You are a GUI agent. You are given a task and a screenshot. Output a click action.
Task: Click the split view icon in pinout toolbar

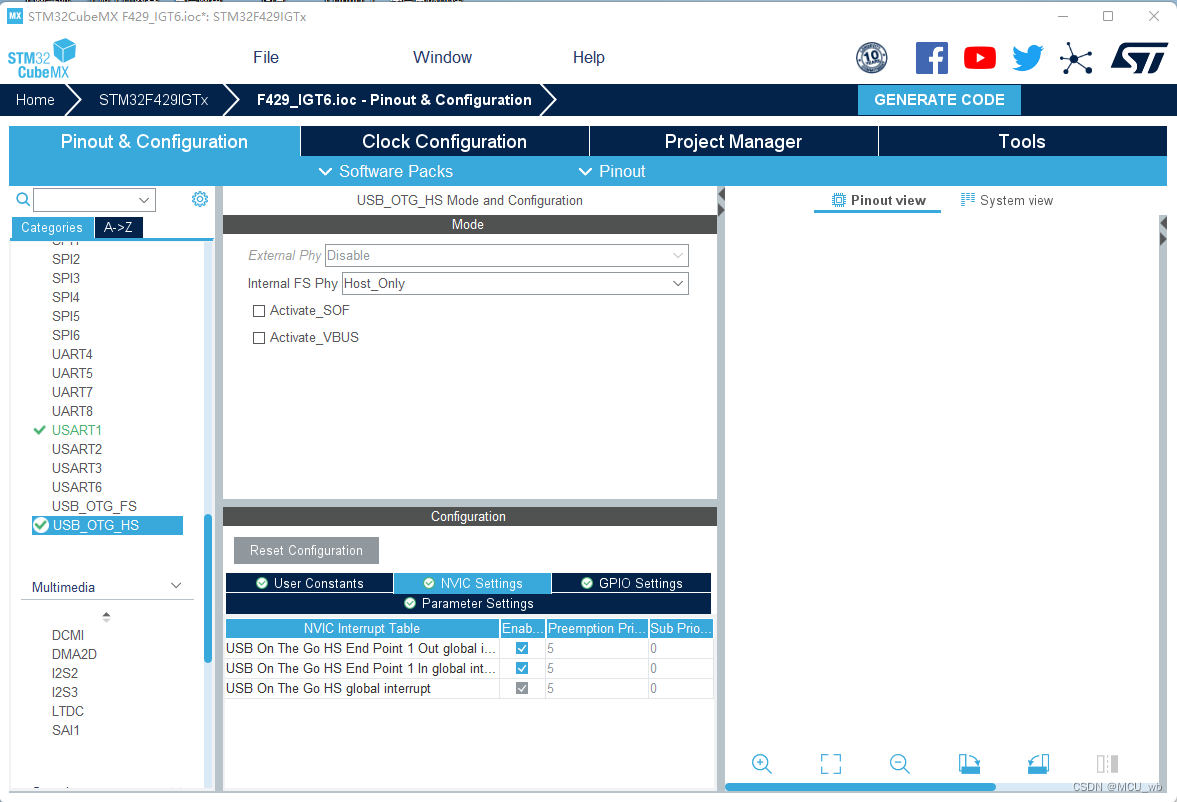tap(1107, 764)
